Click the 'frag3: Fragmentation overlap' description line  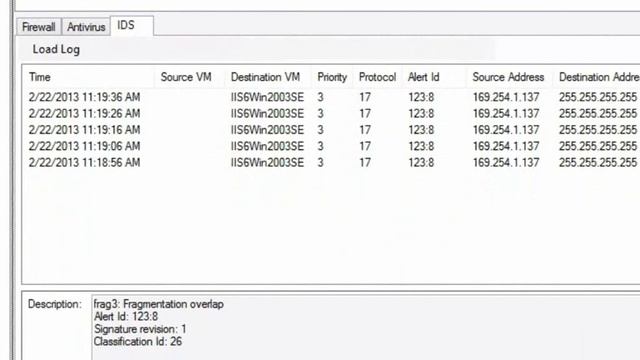coord(158,304)
